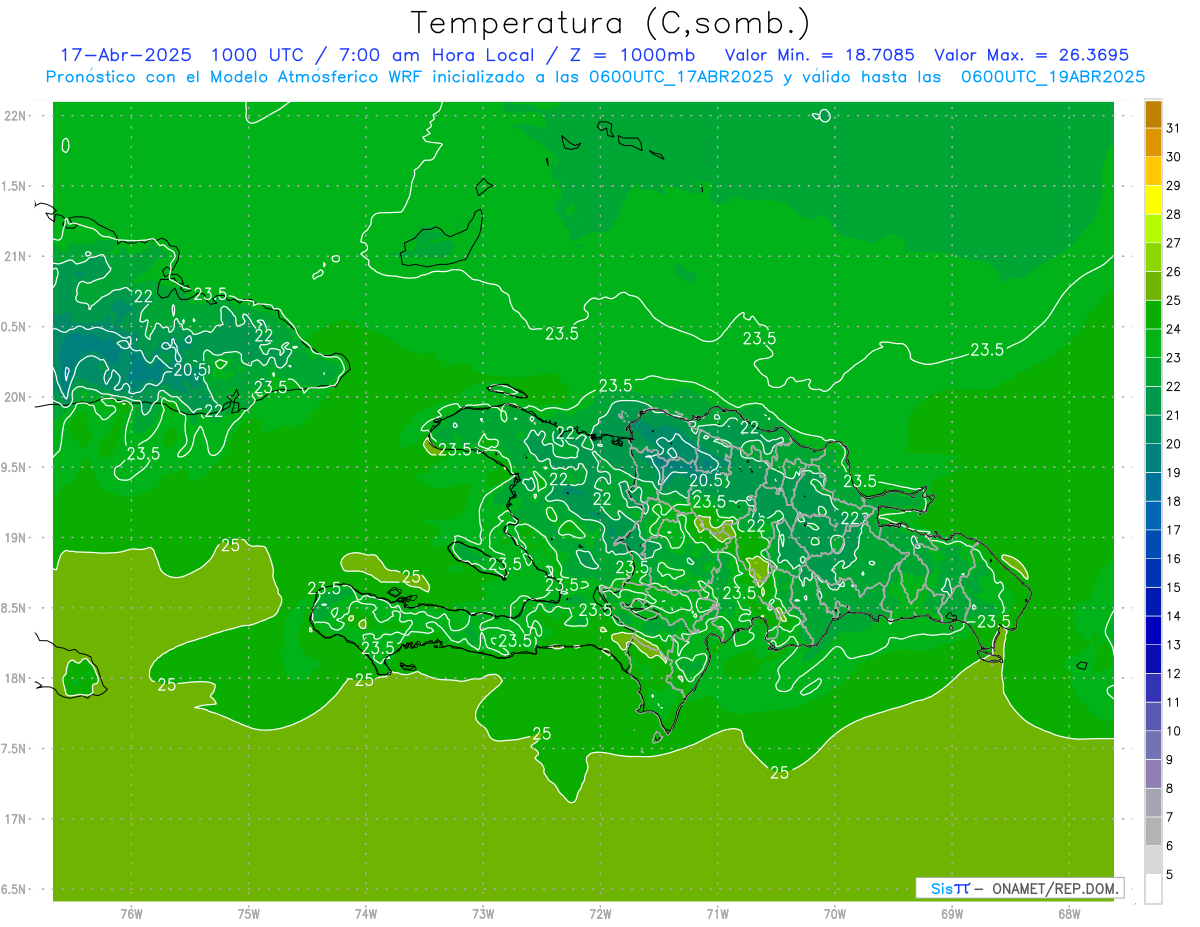Click the legend value '5'
Image resolution: width=1200 pixels, height=927 pixels.
pyautogui.click(x=1170, y=875)
